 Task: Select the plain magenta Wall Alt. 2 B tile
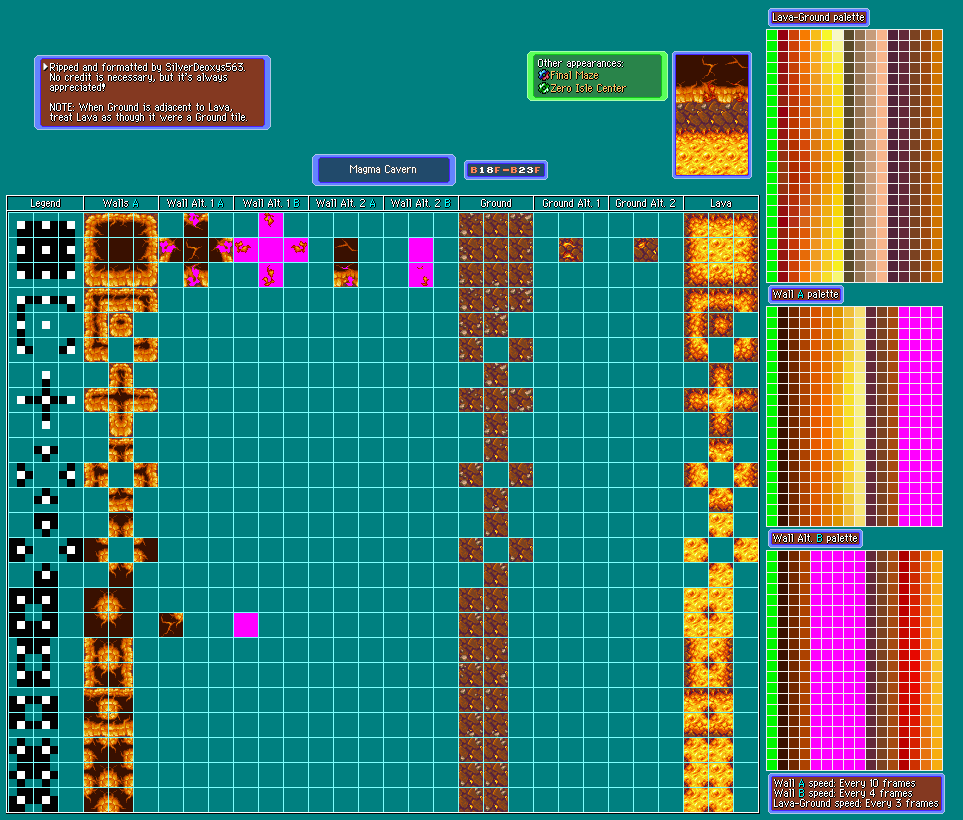coord(421,250)
